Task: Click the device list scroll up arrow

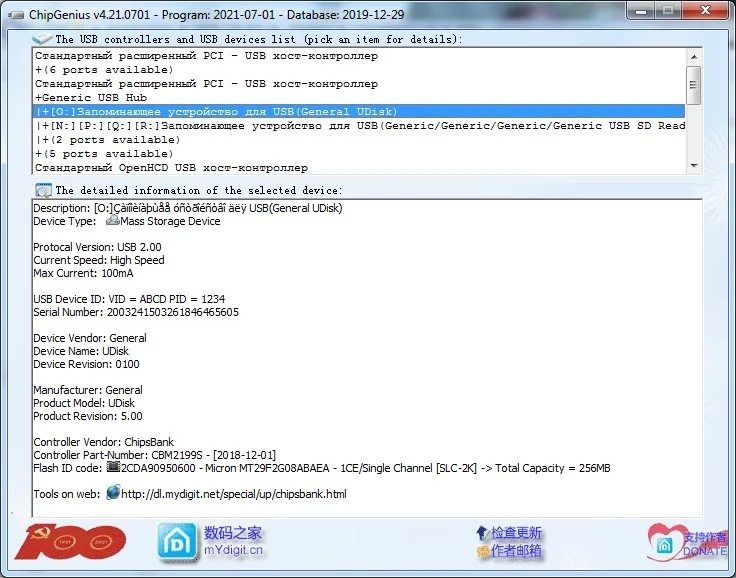Action: tap(694, 57)
